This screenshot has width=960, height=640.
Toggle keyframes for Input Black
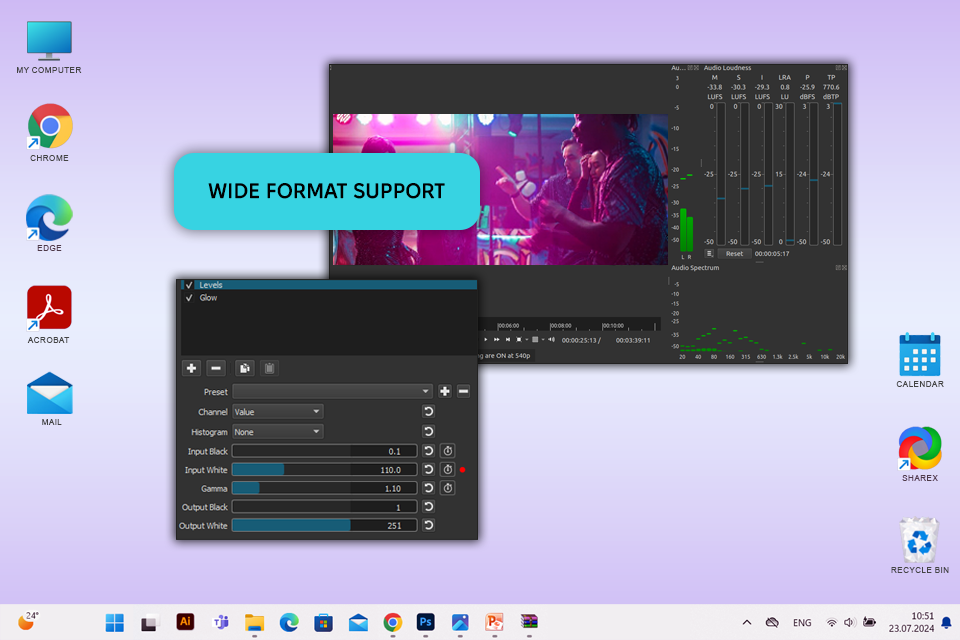pos(448,451)
